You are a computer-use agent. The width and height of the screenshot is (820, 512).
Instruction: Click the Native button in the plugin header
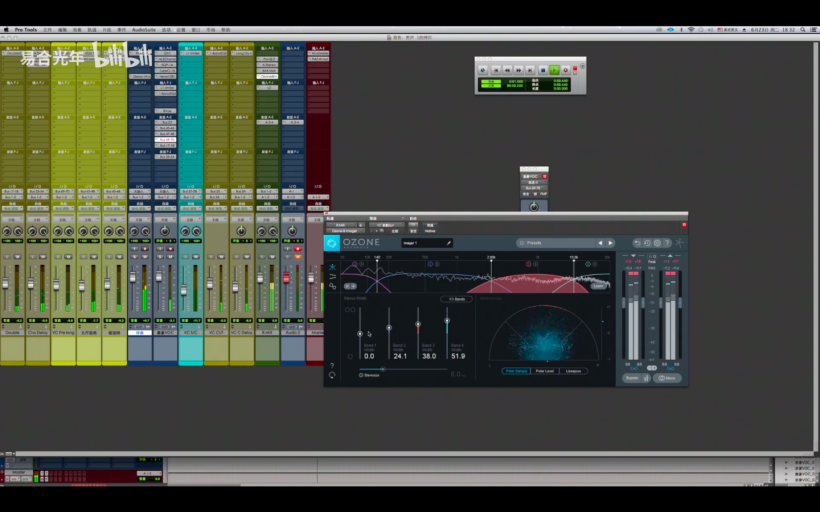tap(430, 231)
